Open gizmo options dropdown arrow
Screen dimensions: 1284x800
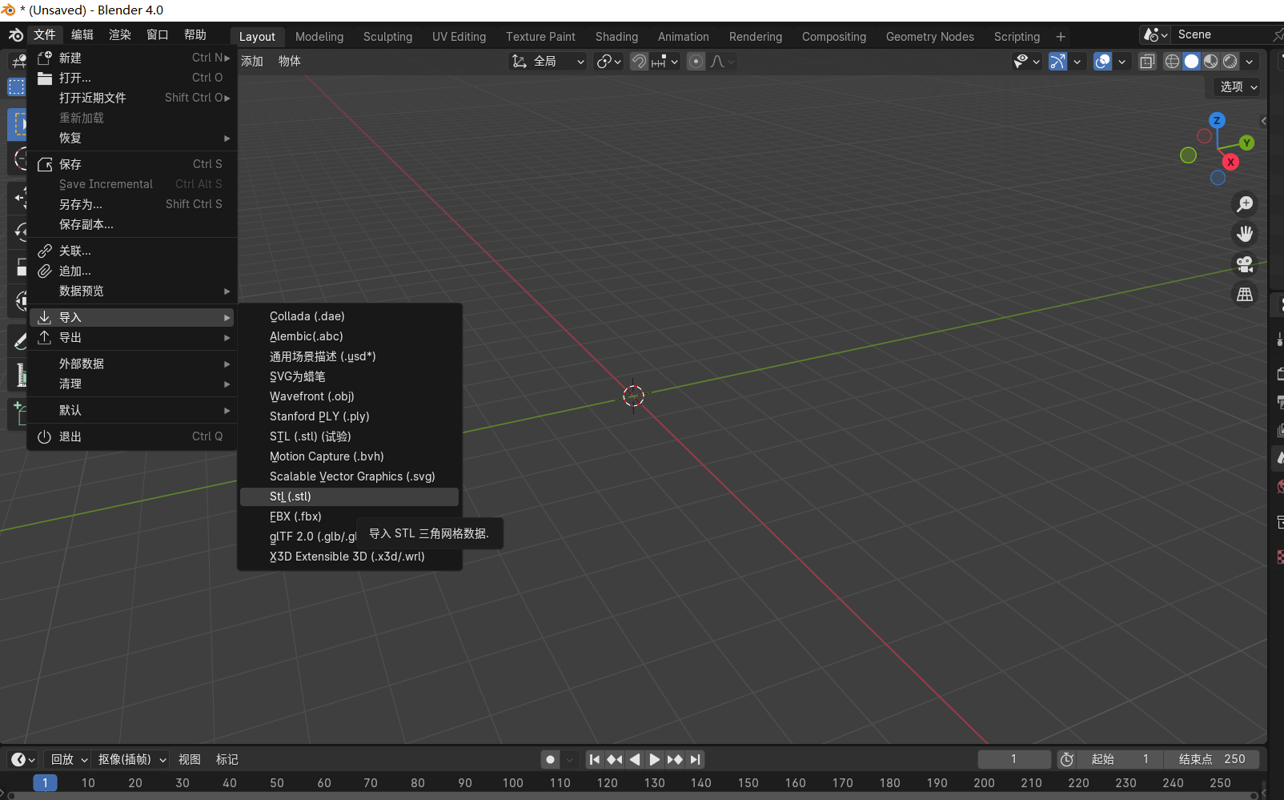1077,62
